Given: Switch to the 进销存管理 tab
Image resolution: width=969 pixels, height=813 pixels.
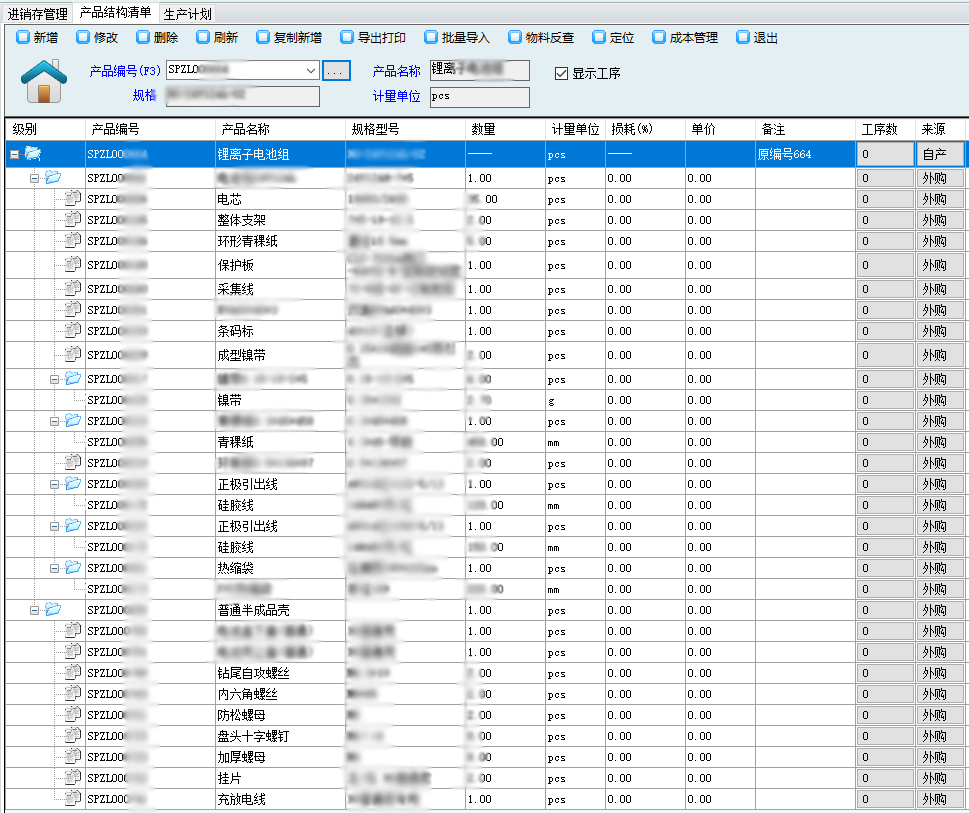Looking at the screenshot, I should point(38,14).
